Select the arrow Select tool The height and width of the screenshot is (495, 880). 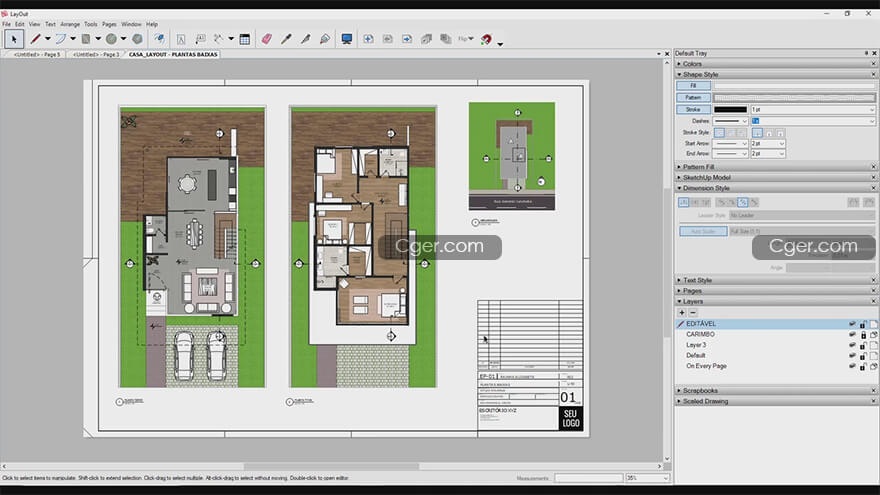pyautogui.click(x=14, y=39)
